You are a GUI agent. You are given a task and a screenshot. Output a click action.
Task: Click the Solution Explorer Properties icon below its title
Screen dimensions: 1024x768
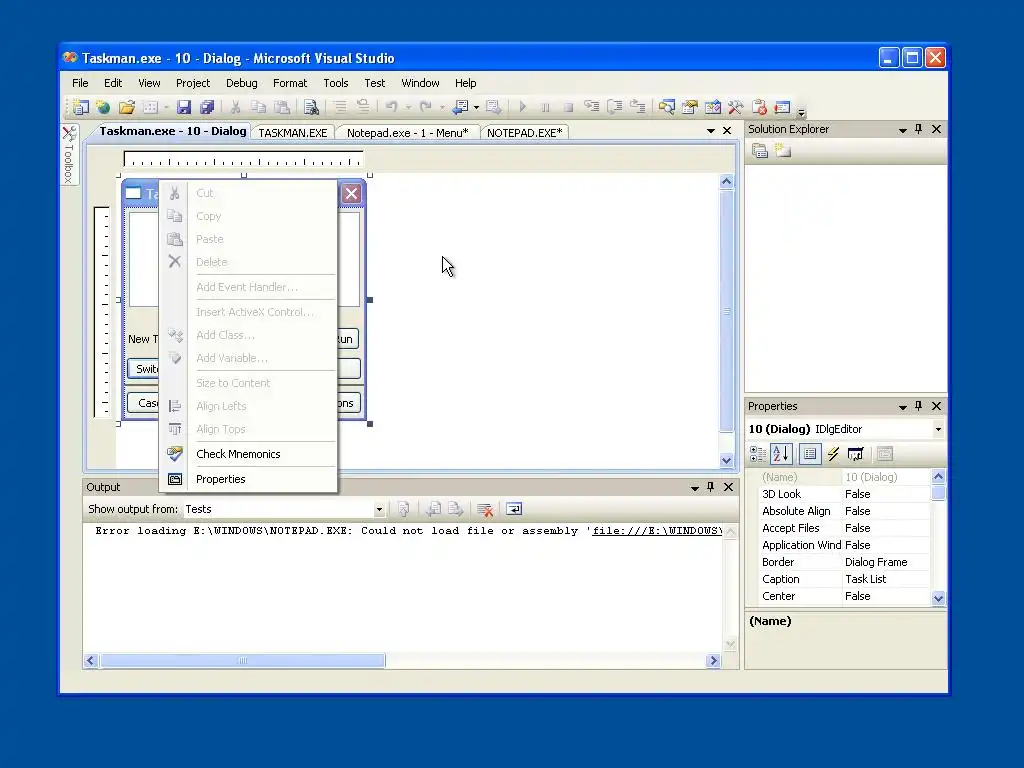click(759, 152)
